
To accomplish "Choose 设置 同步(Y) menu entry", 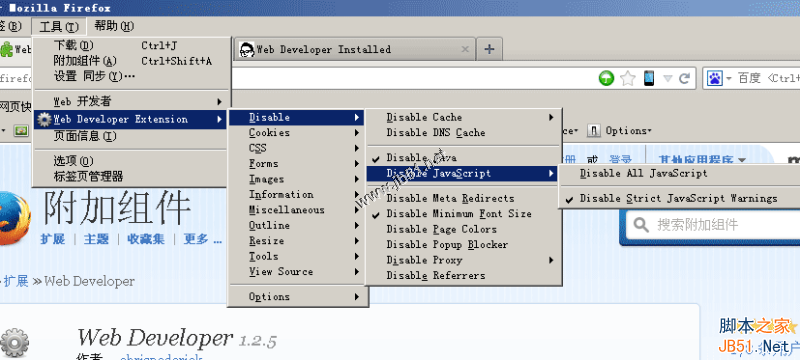I will click(x=131, y=76).
